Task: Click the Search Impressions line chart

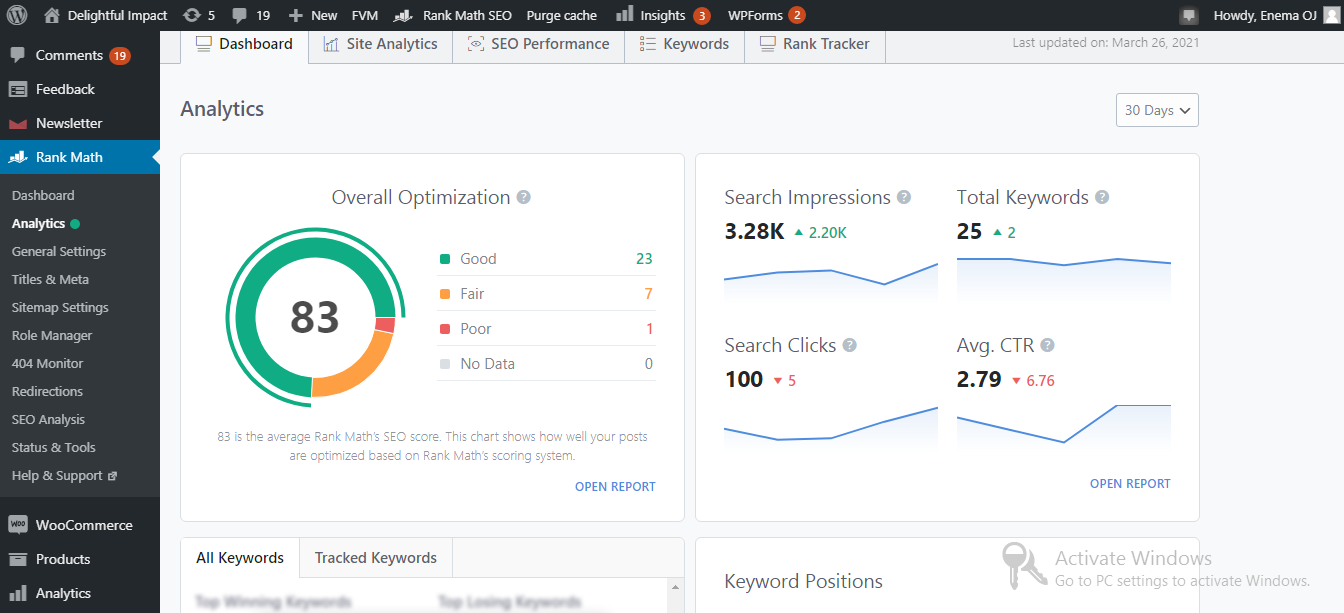Action: pyautogui.click(x=830, y=281)
